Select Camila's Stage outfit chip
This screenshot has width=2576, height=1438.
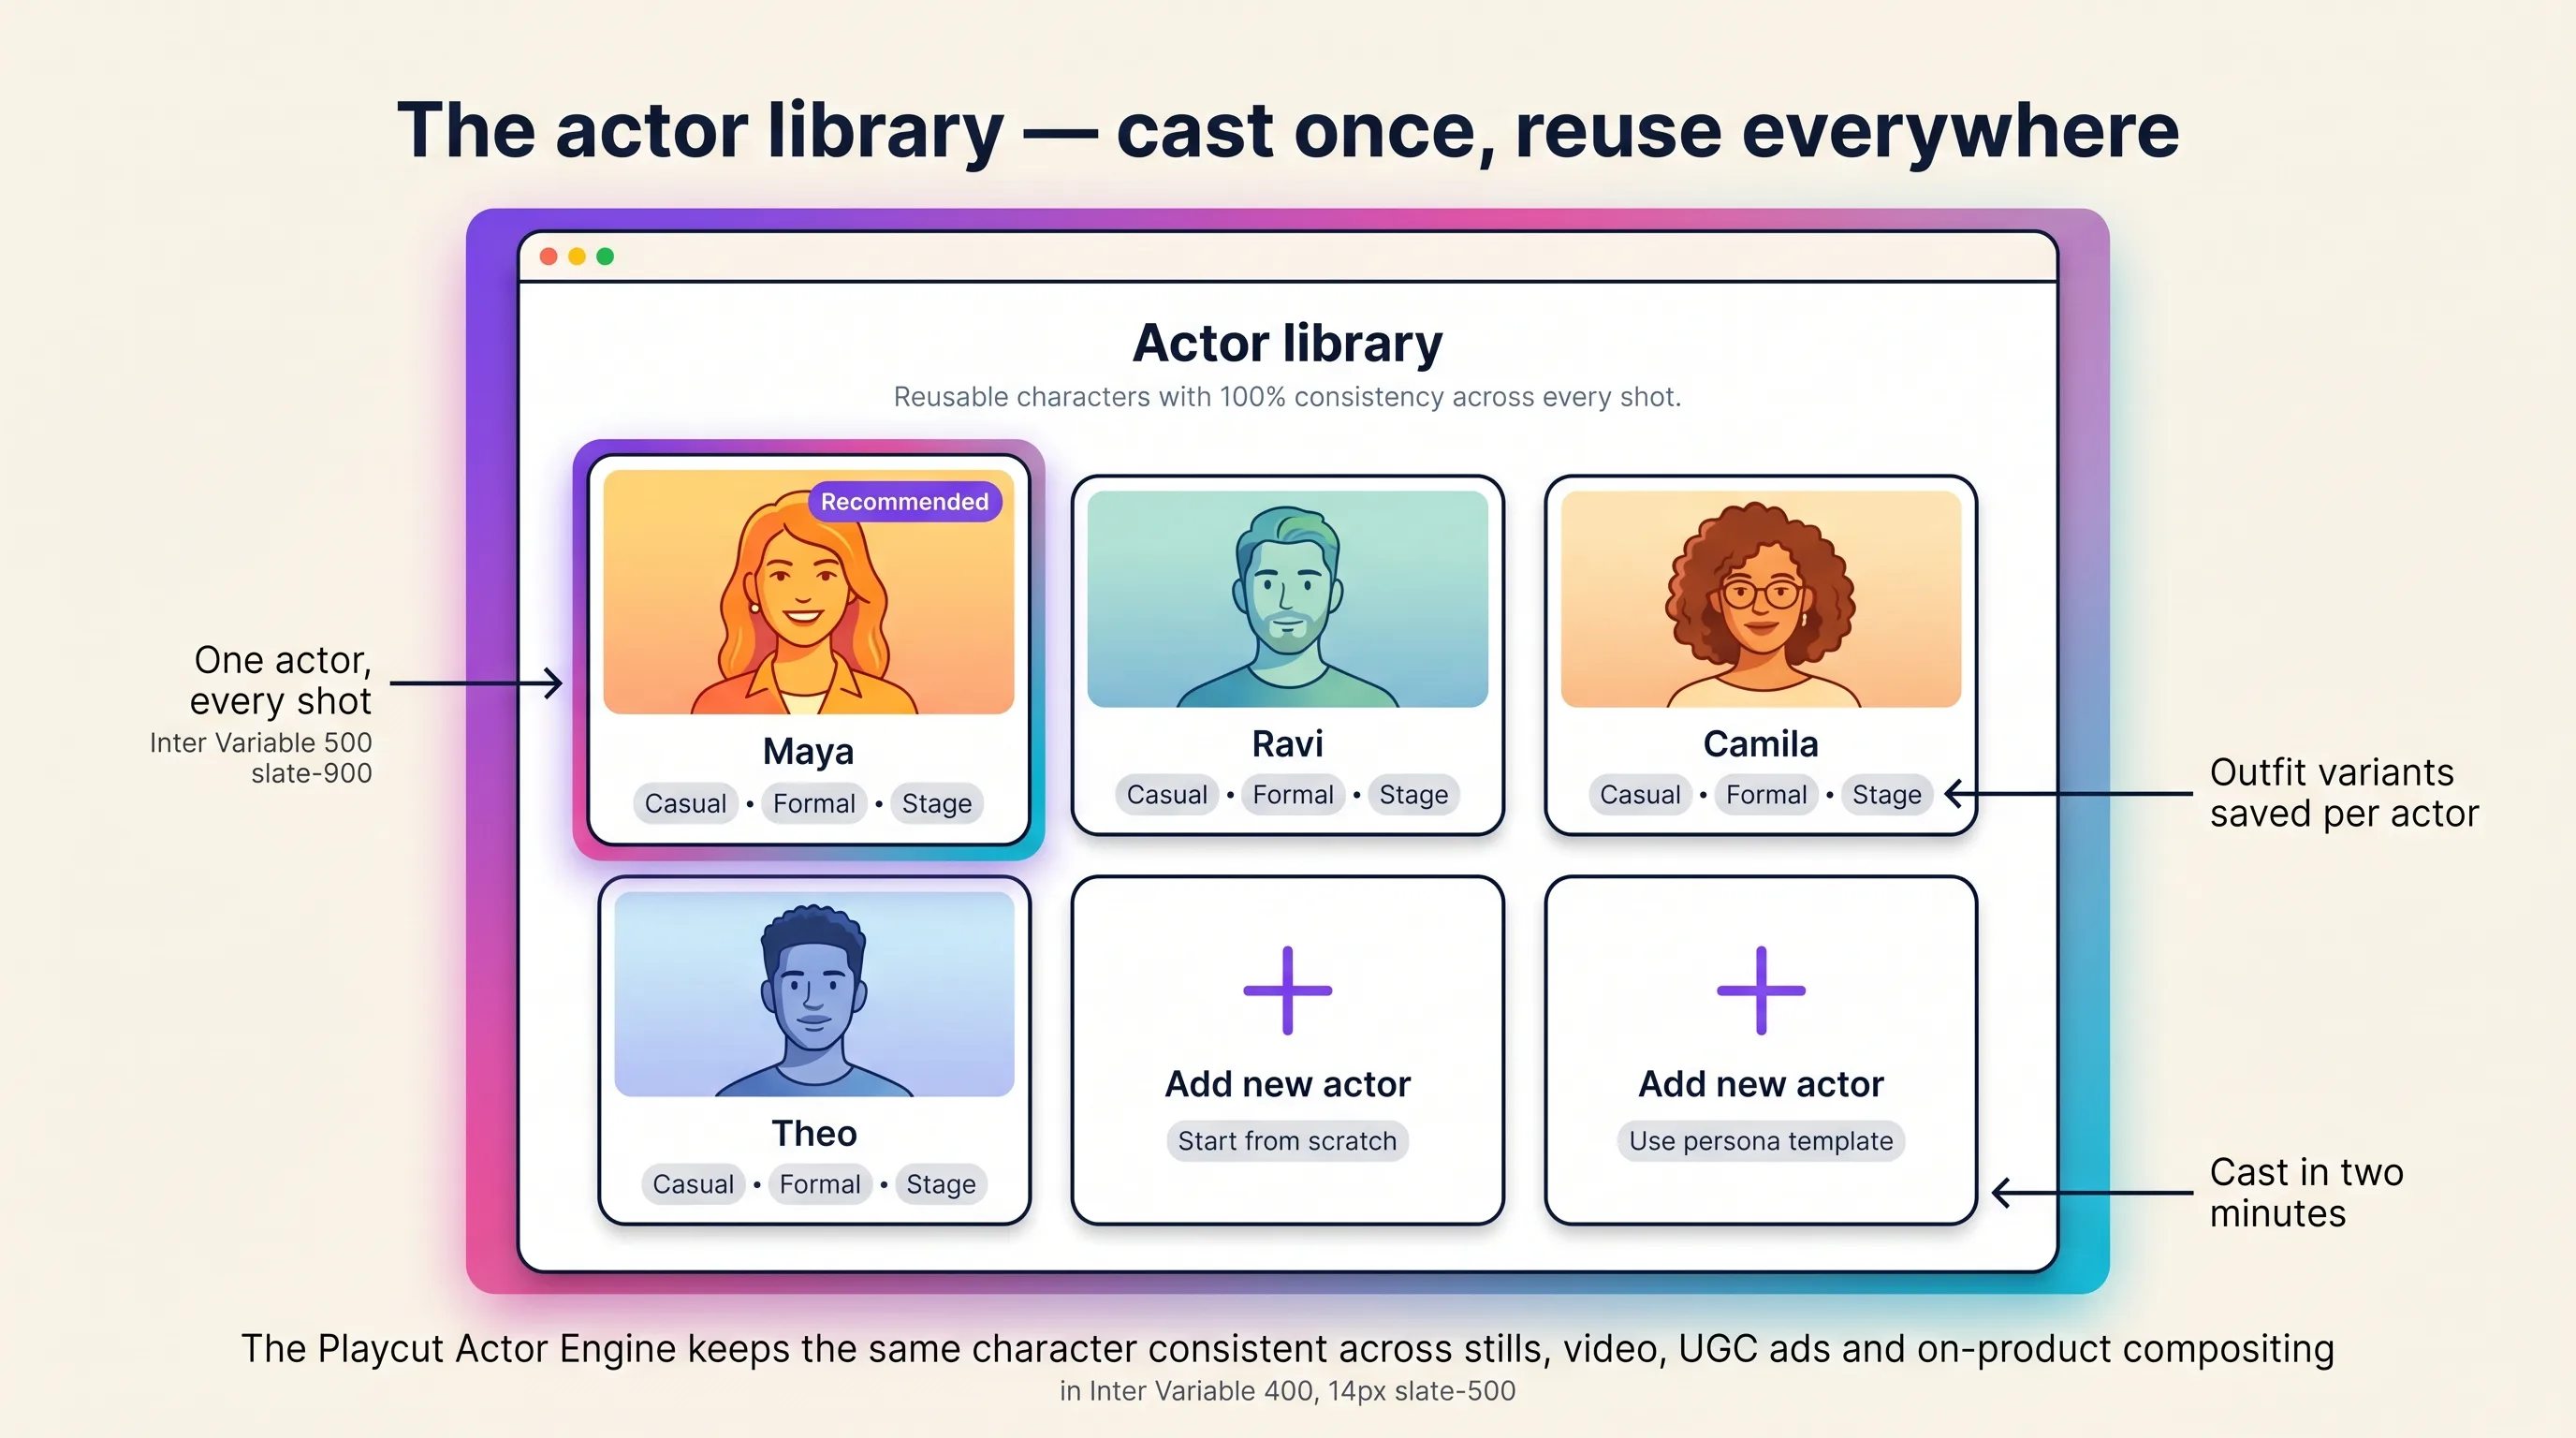[1887, 795]
